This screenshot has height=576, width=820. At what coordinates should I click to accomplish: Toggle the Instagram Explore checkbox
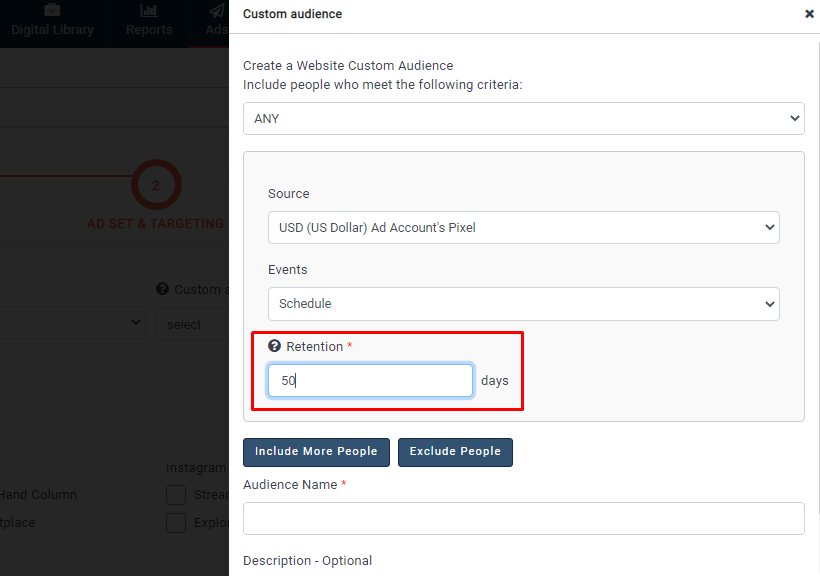[176, 522]
